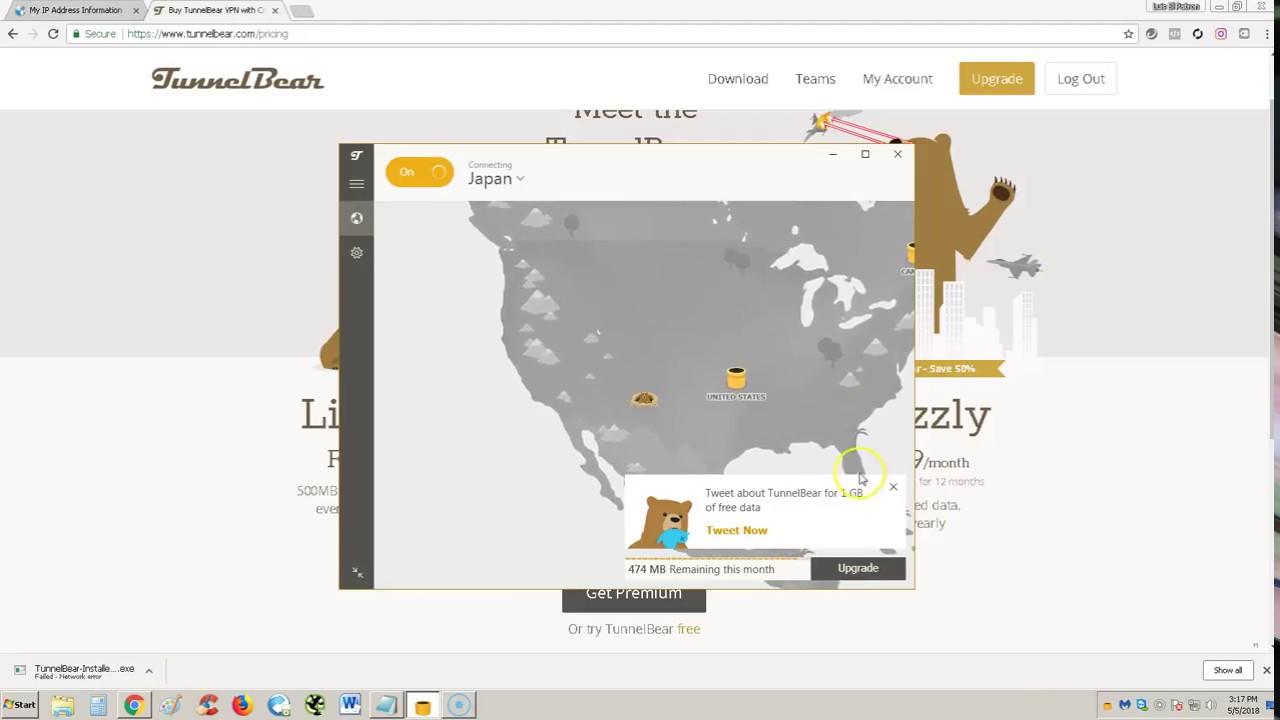Click the yellow Upgrade button in website header
1280x720 pixels.
click(997, 79)
